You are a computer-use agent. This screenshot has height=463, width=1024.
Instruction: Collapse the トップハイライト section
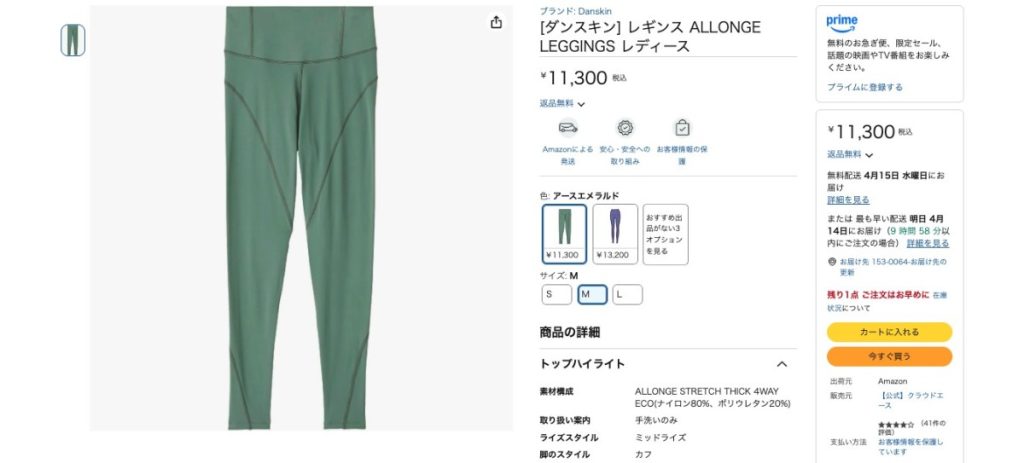(782, 364)
